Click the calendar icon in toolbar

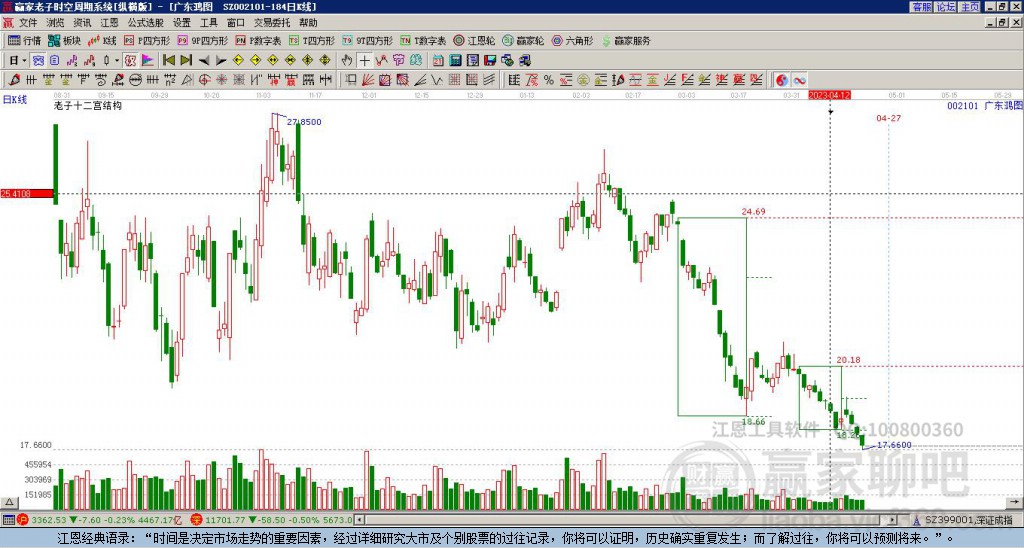pos(438,61)
